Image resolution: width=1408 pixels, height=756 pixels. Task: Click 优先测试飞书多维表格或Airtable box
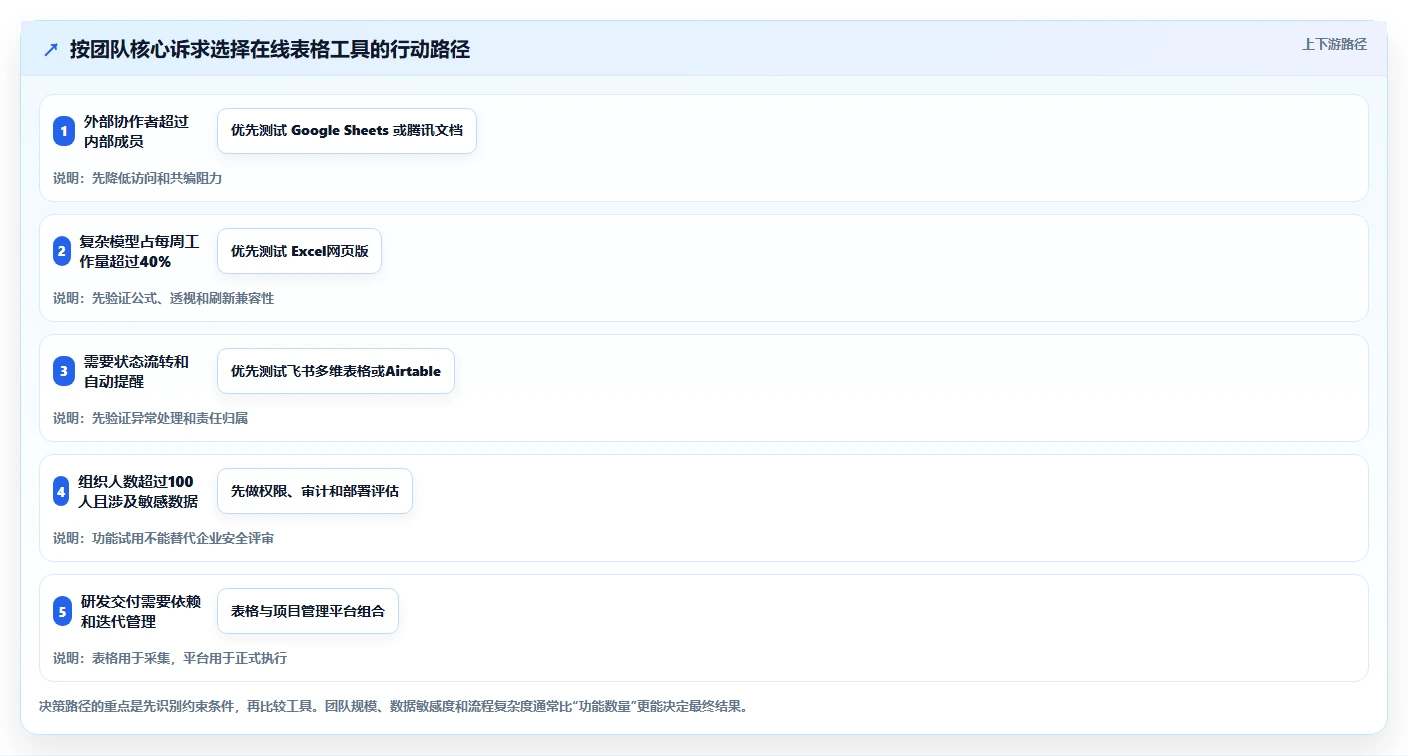(x=336, y=371)
